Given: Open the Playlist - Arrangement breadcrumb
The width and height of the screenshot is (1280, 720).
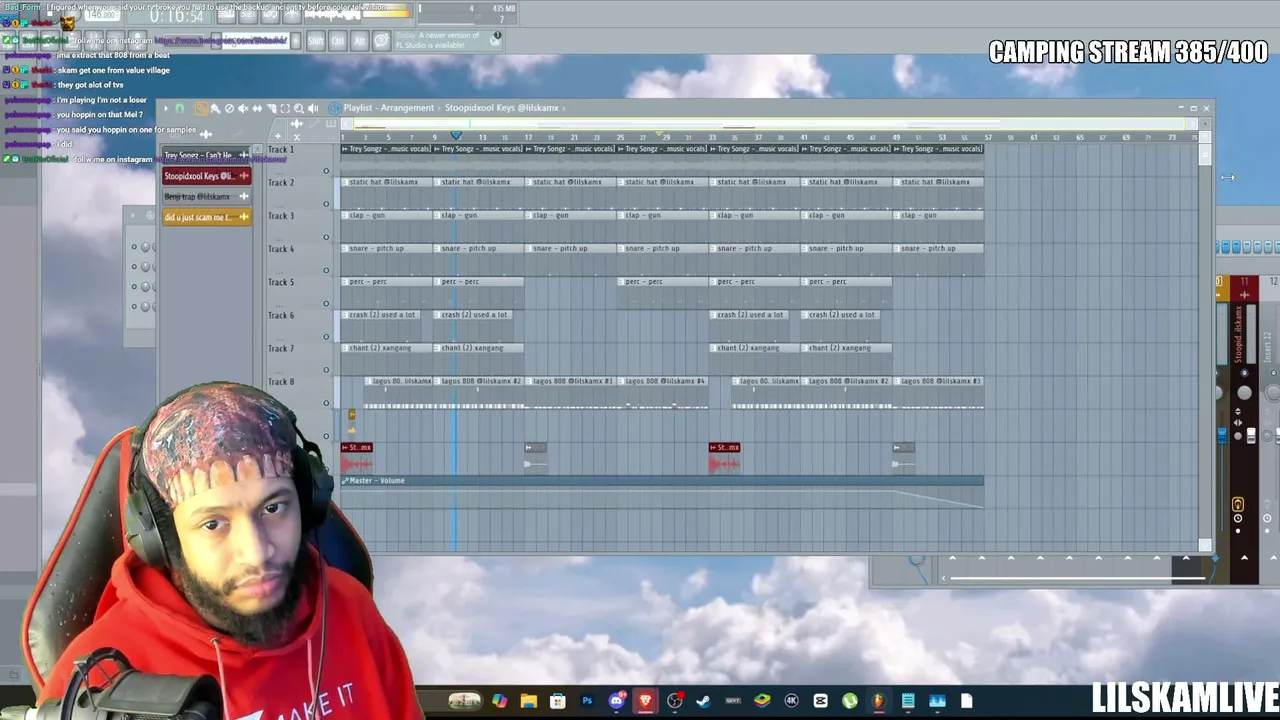Looking at the screenshot, I should (x=389, y=108).
